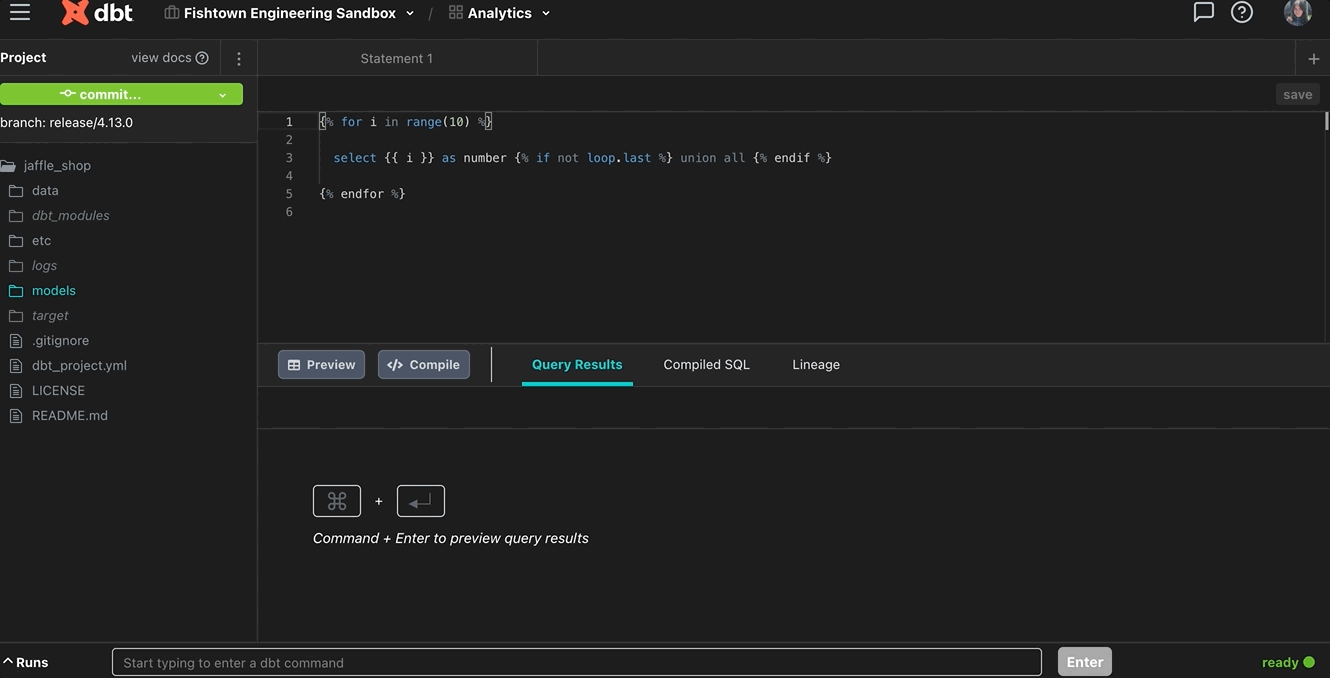
Task: Open the help question-mark icon
Action: tap(1241, 12)
